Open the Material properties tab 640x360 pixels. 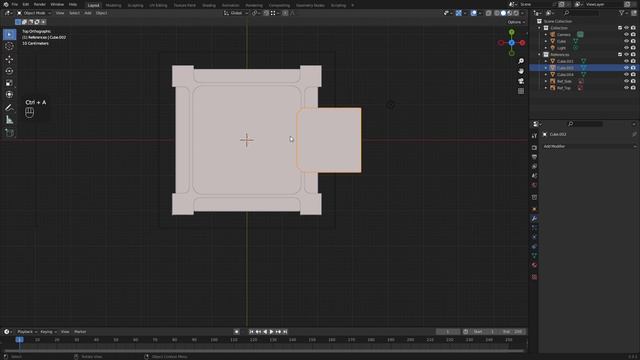tap(534, 265)
